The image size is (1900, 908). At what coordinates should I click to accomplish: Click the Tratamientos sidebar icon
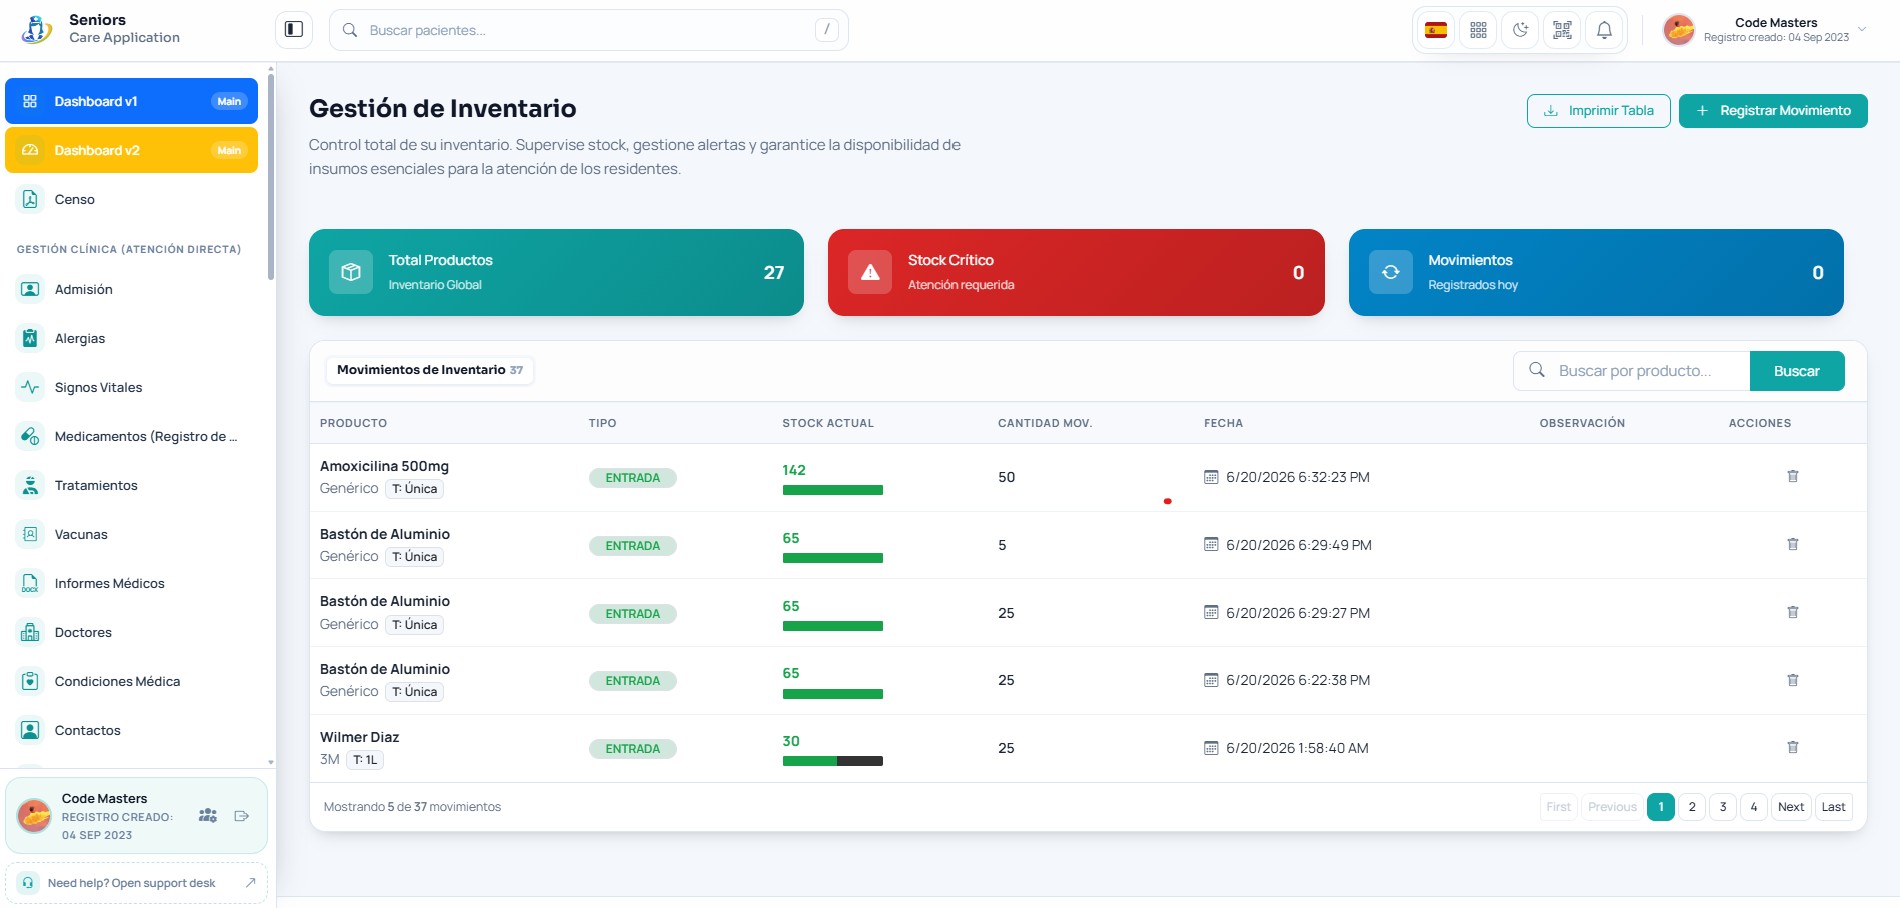click(30, 485)
